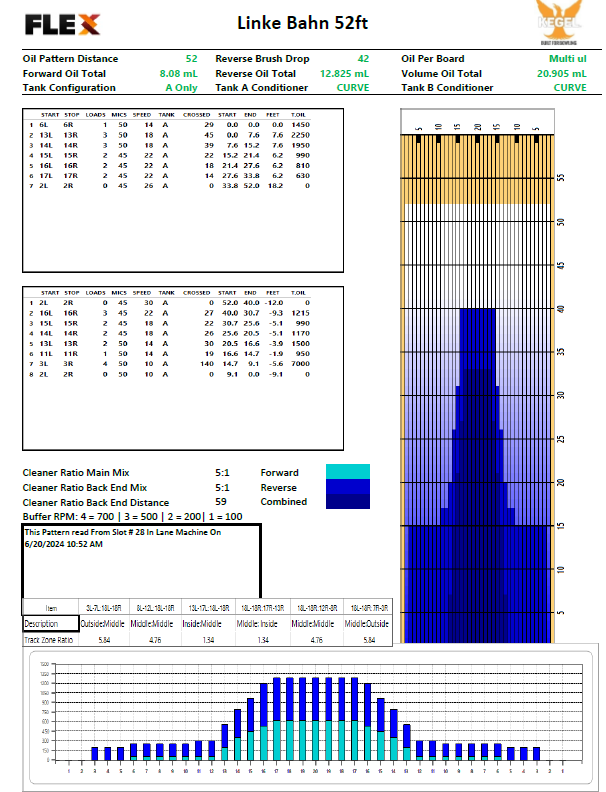Click the 'Pattern read From Slot # 28' note
This screenshot has width=606, height=792.
click(123, 538)
